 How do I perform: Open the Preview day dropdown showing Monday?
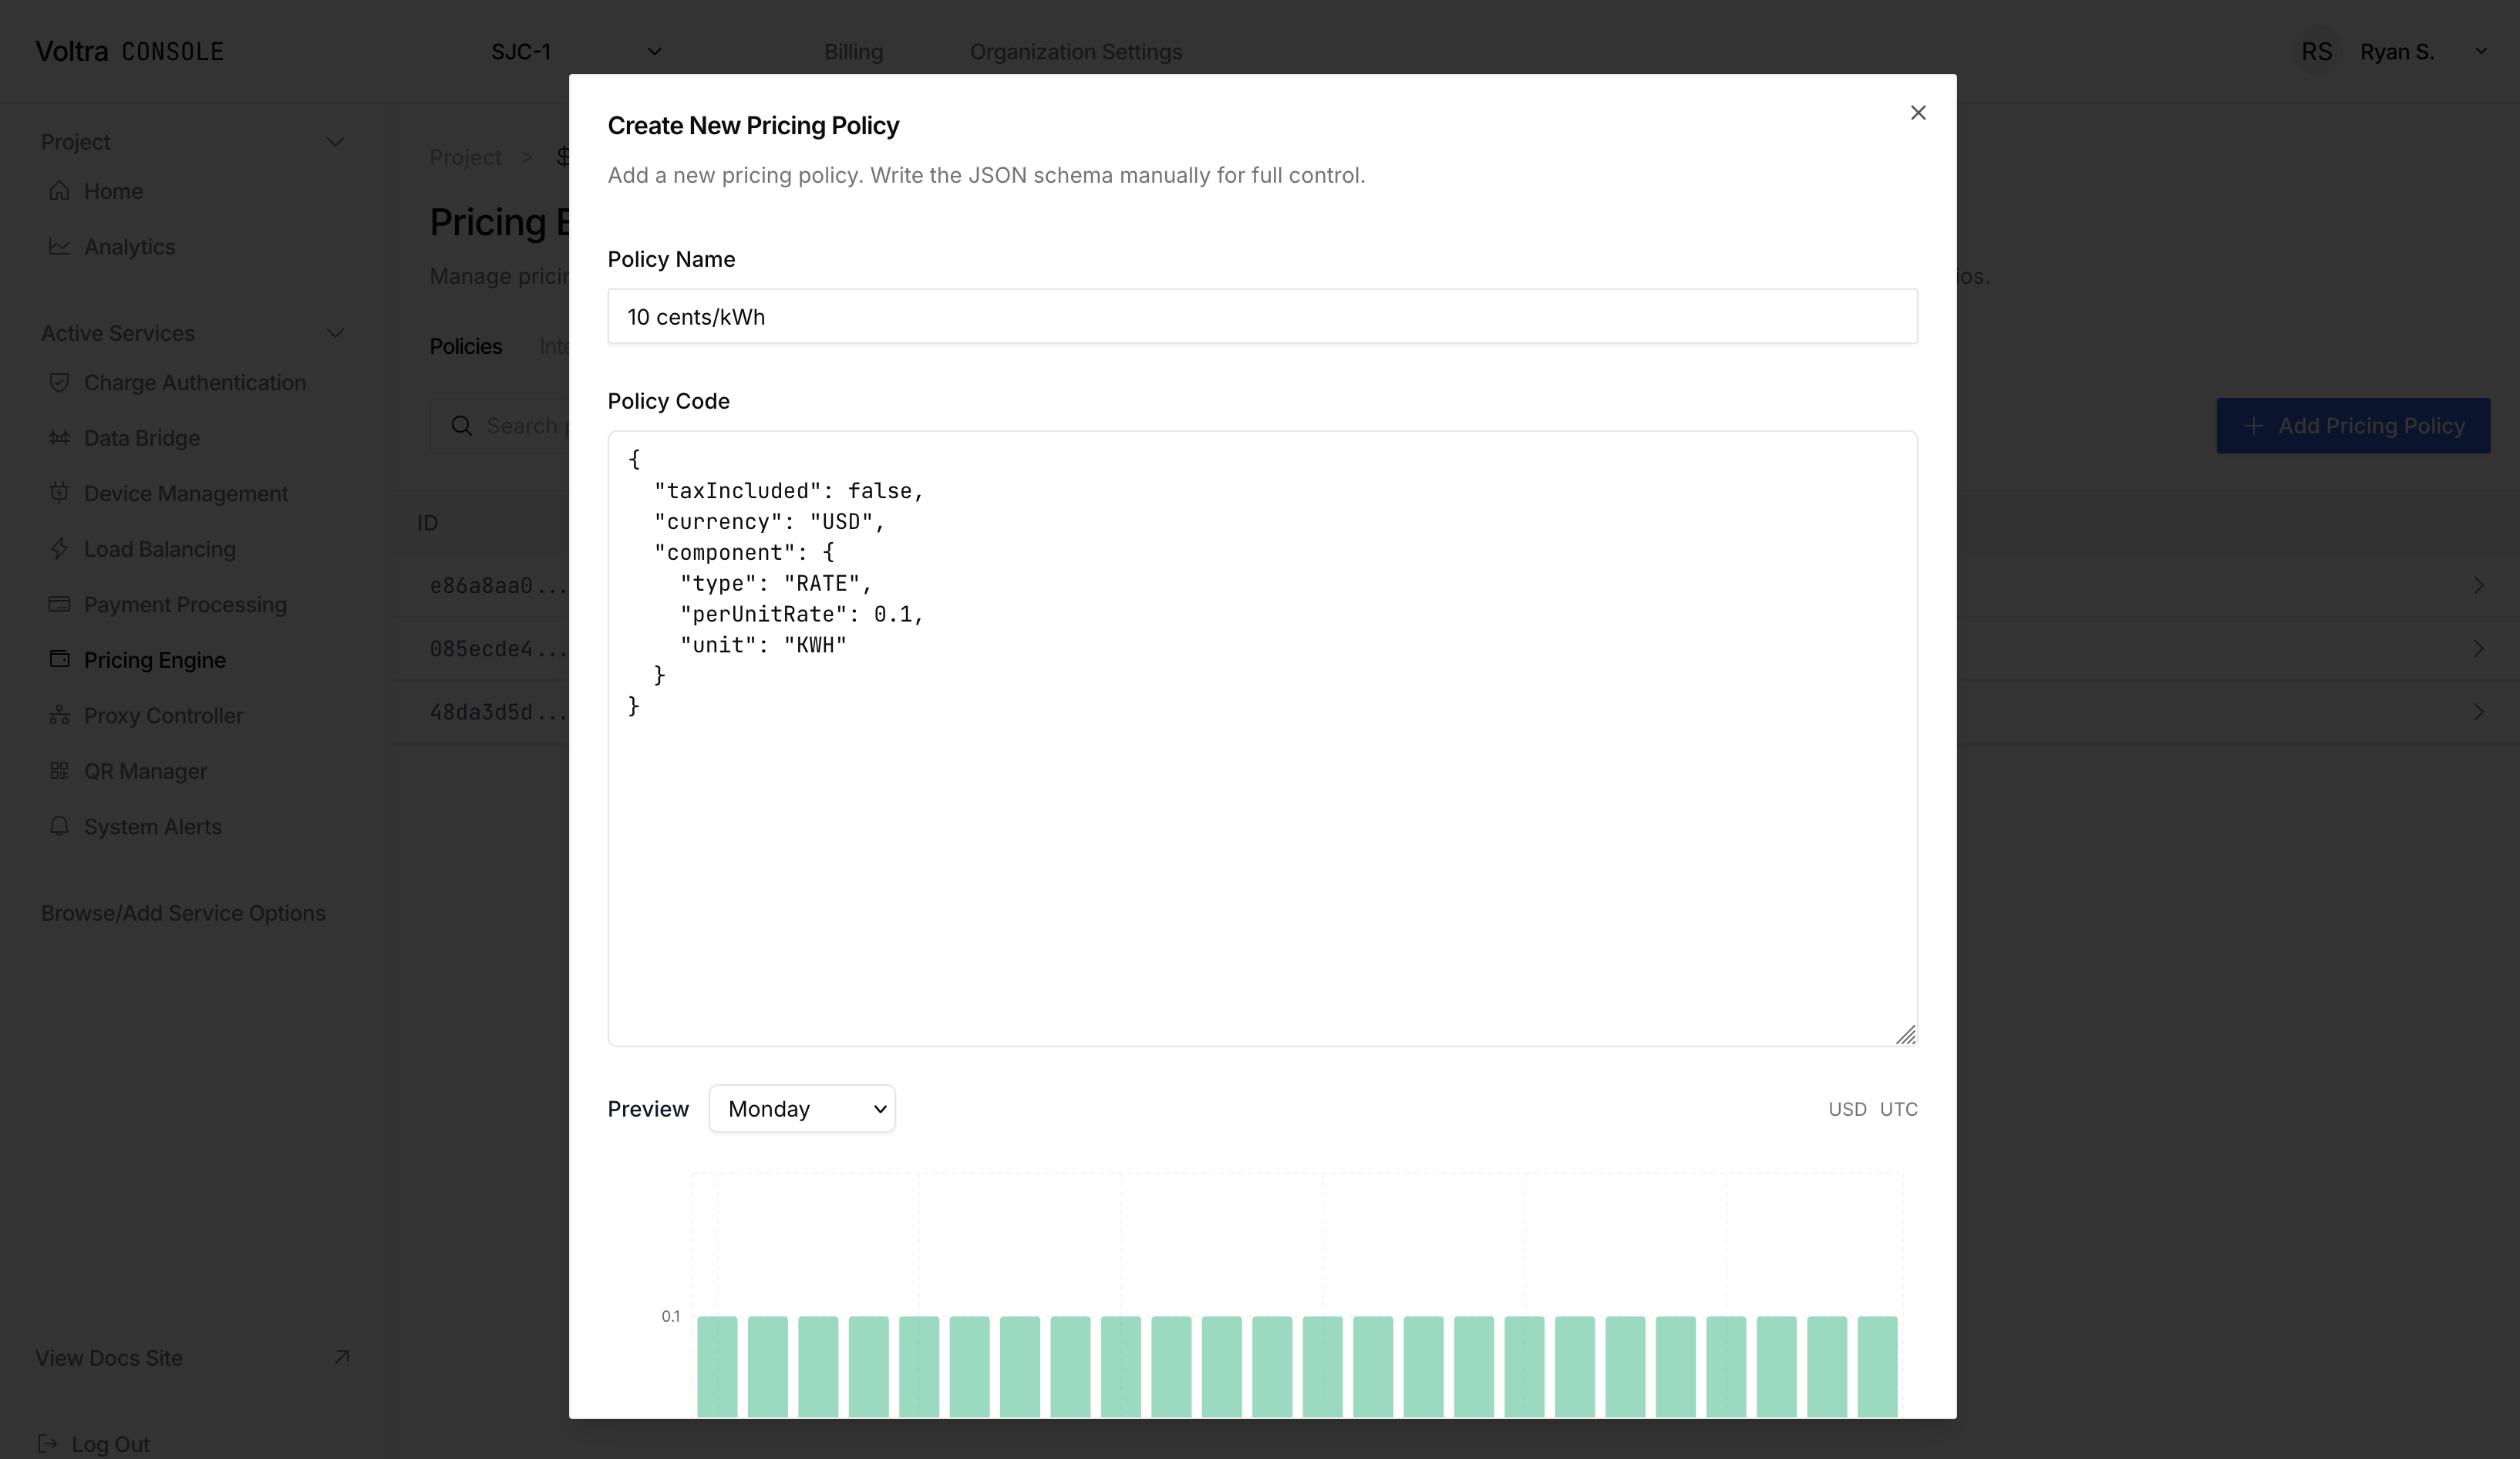[x=801, y=1108]
